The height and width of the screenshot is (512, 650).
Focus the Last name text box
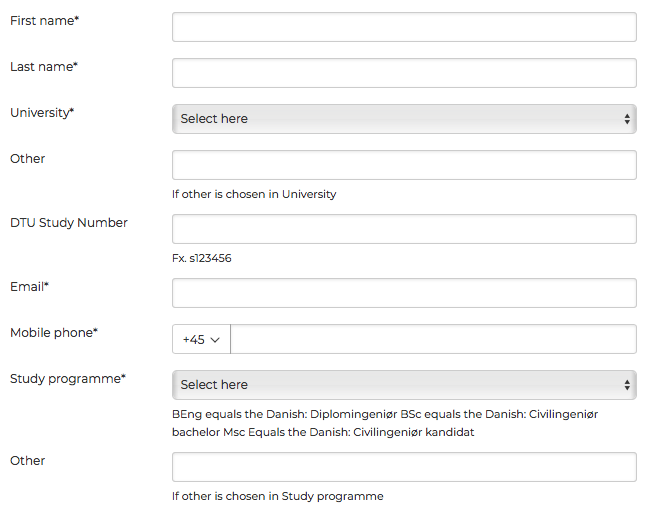click(404, 73)
